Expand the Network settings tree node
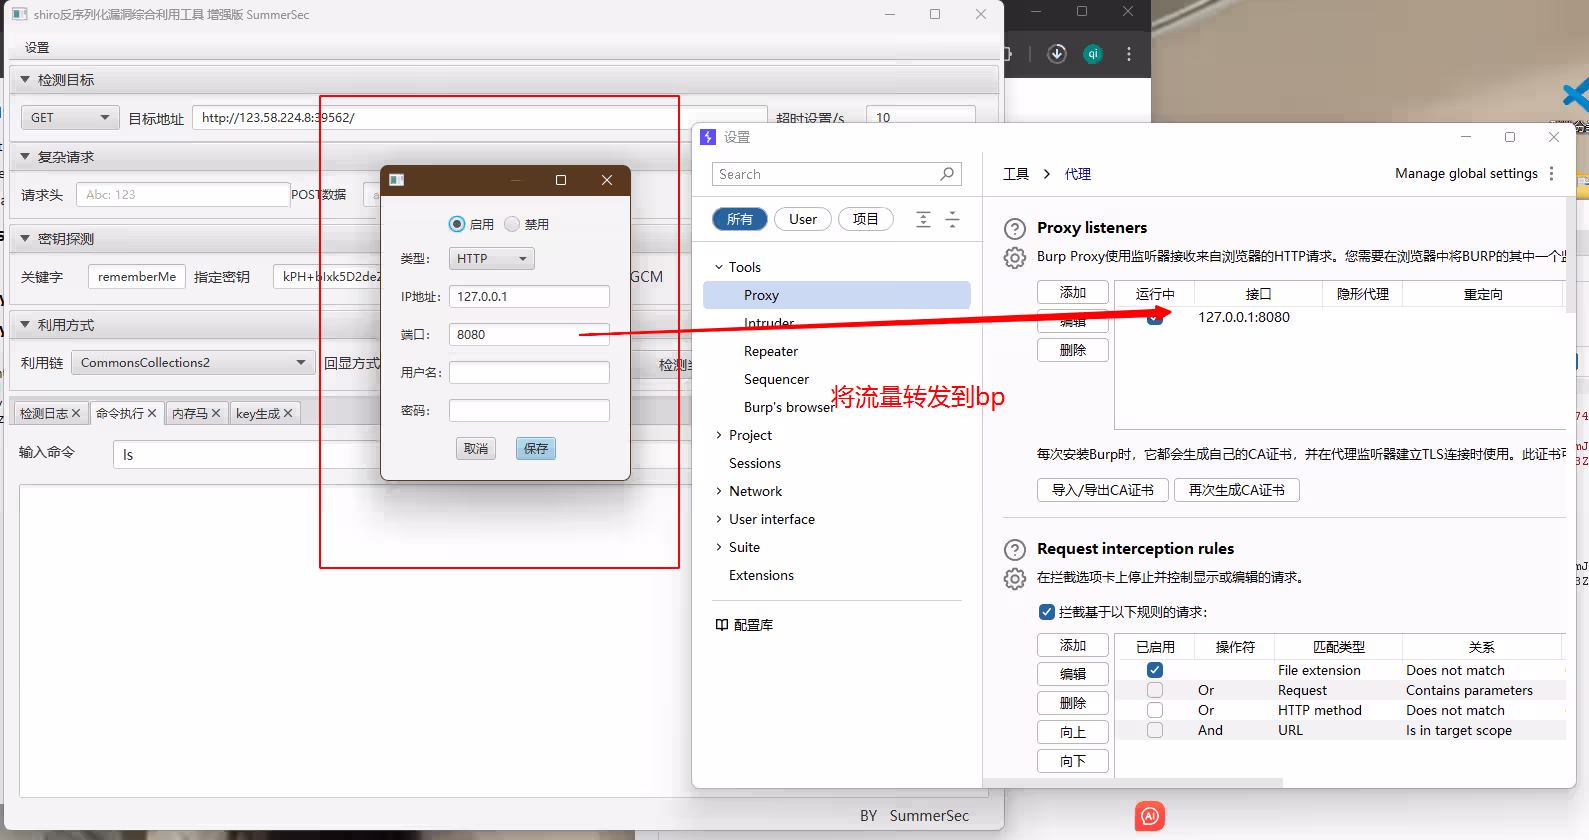The width and height of the screenshot is (1589, 840). point(718,491)
